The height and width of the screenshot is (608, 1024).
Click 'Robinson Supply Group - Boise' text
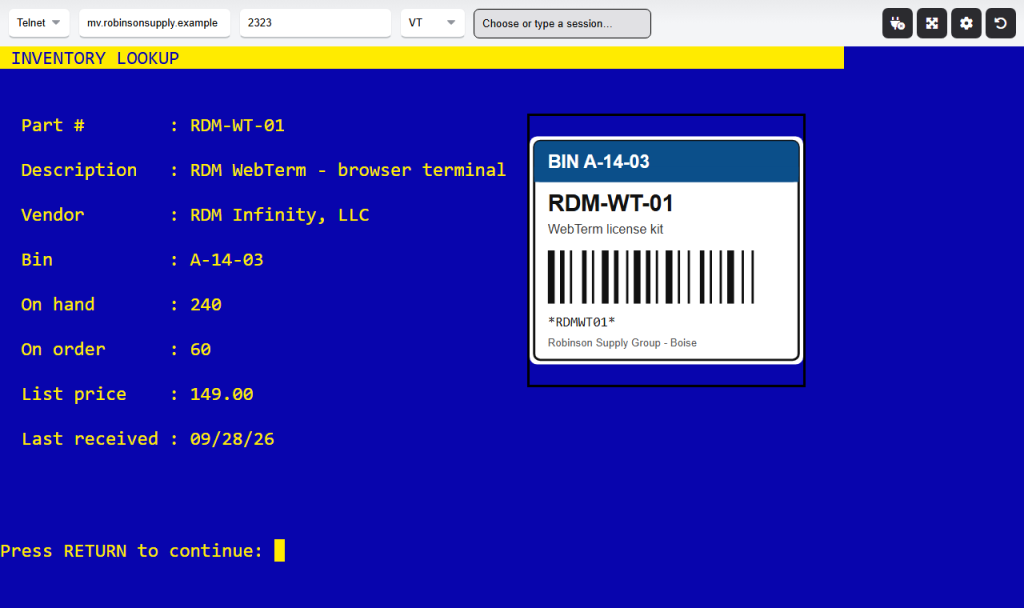pyautogui.click(x=622, y=343)
